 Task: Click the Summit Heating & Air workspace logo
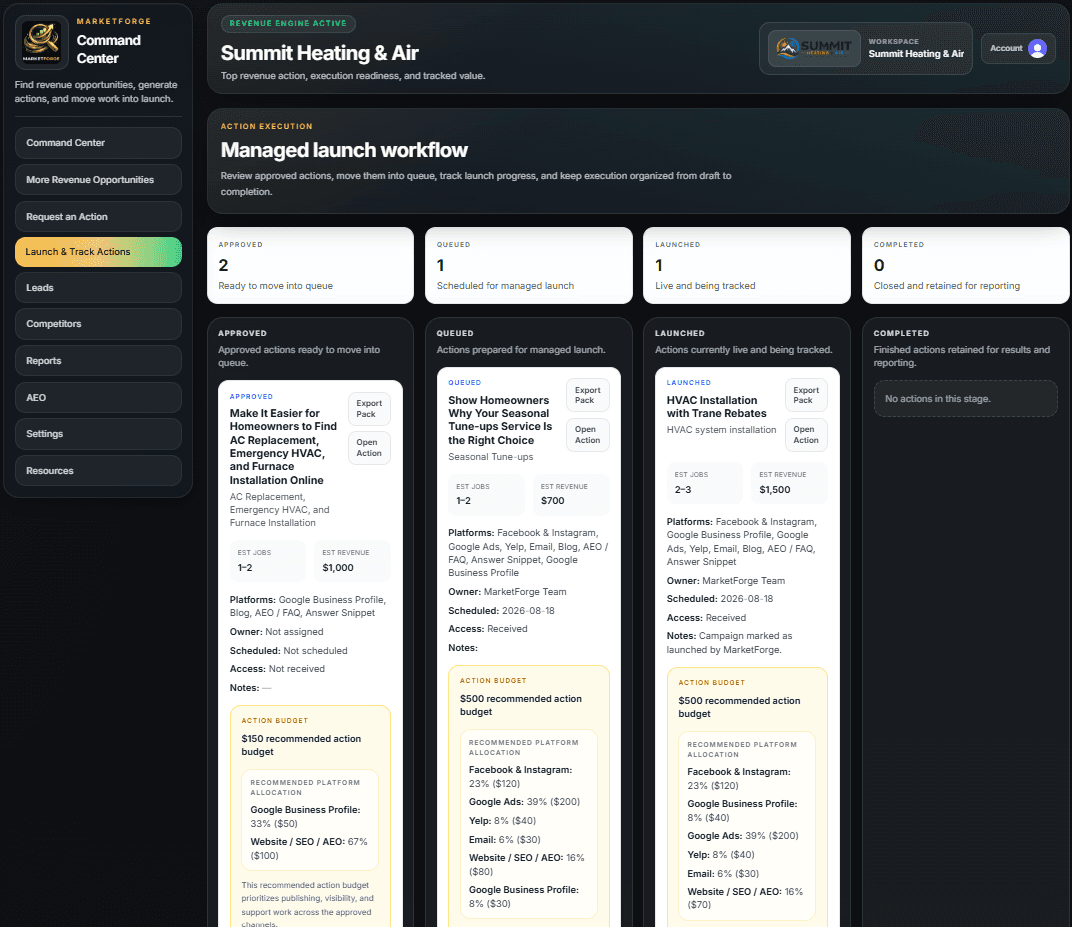[x=814, y=48]
